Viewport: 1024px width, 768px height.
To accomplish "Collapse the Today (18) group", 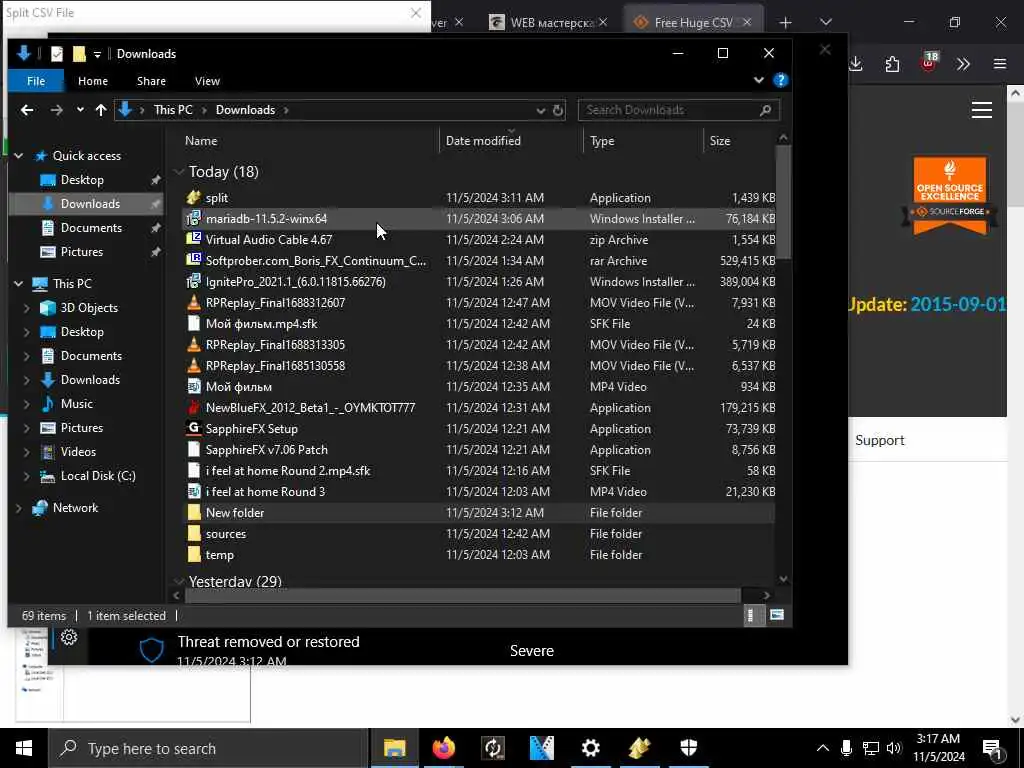I will click(x=178, y=172).
